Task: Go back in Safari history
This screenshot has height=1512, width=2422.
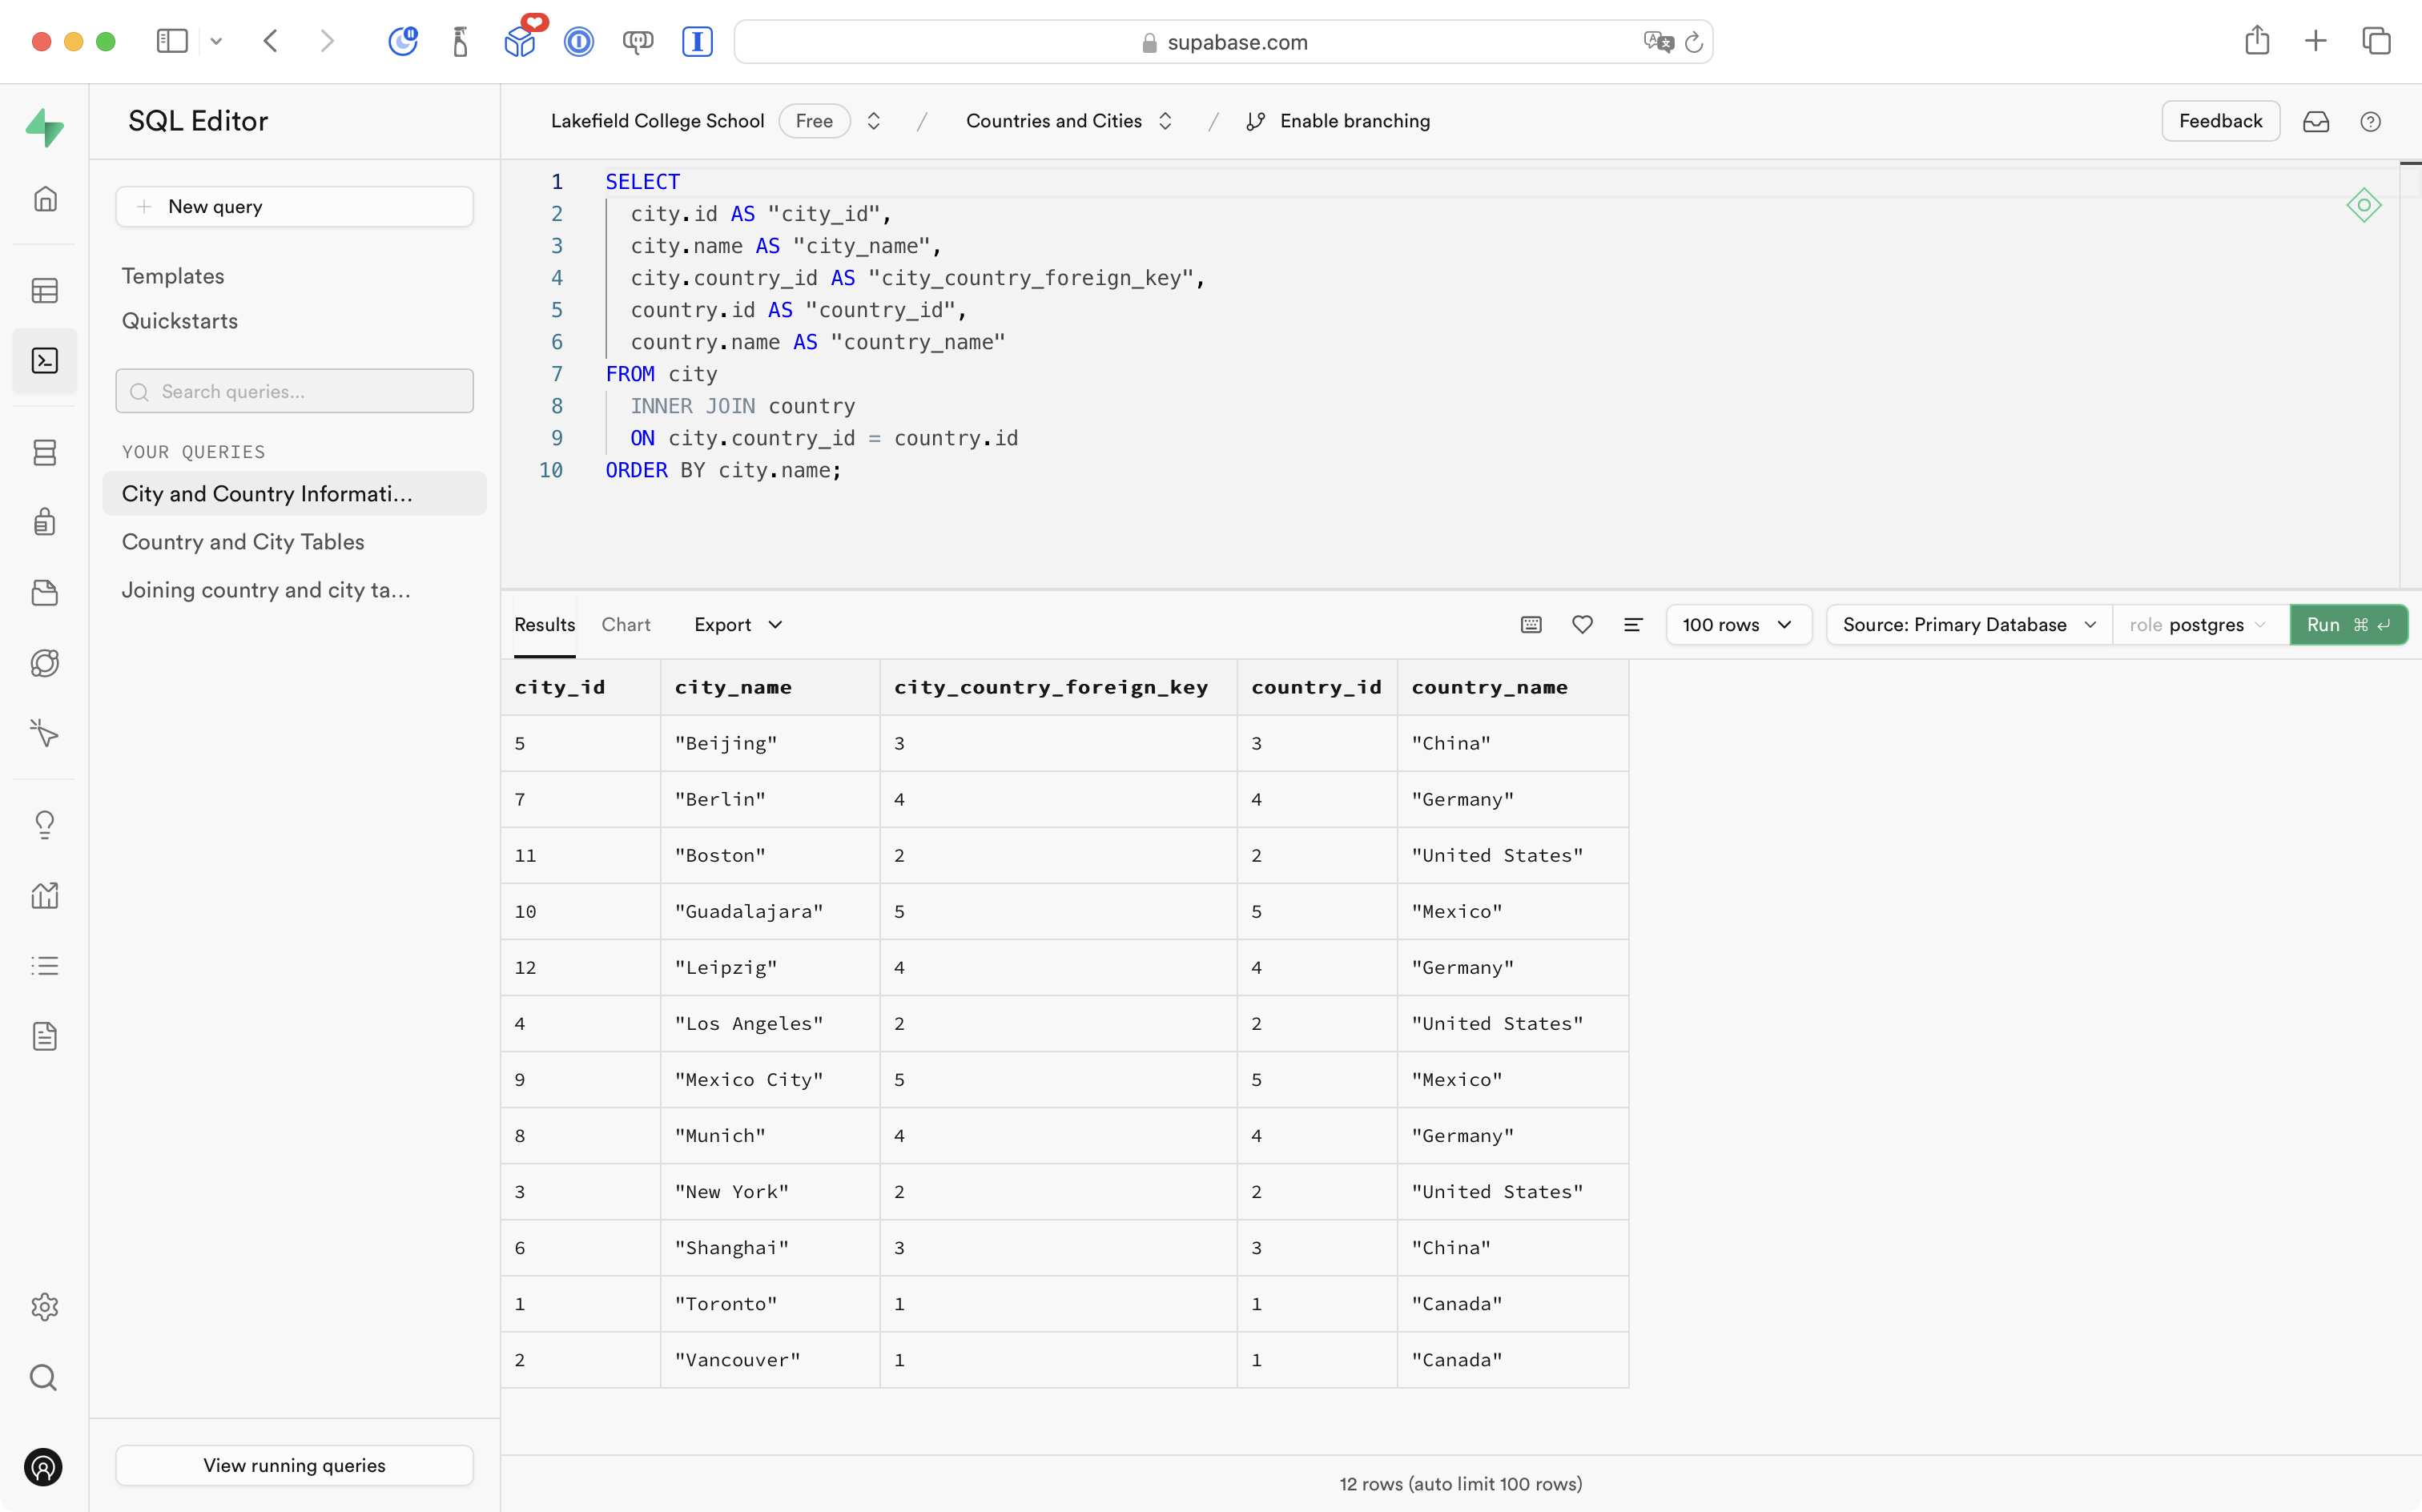Action: click(270, 41)
